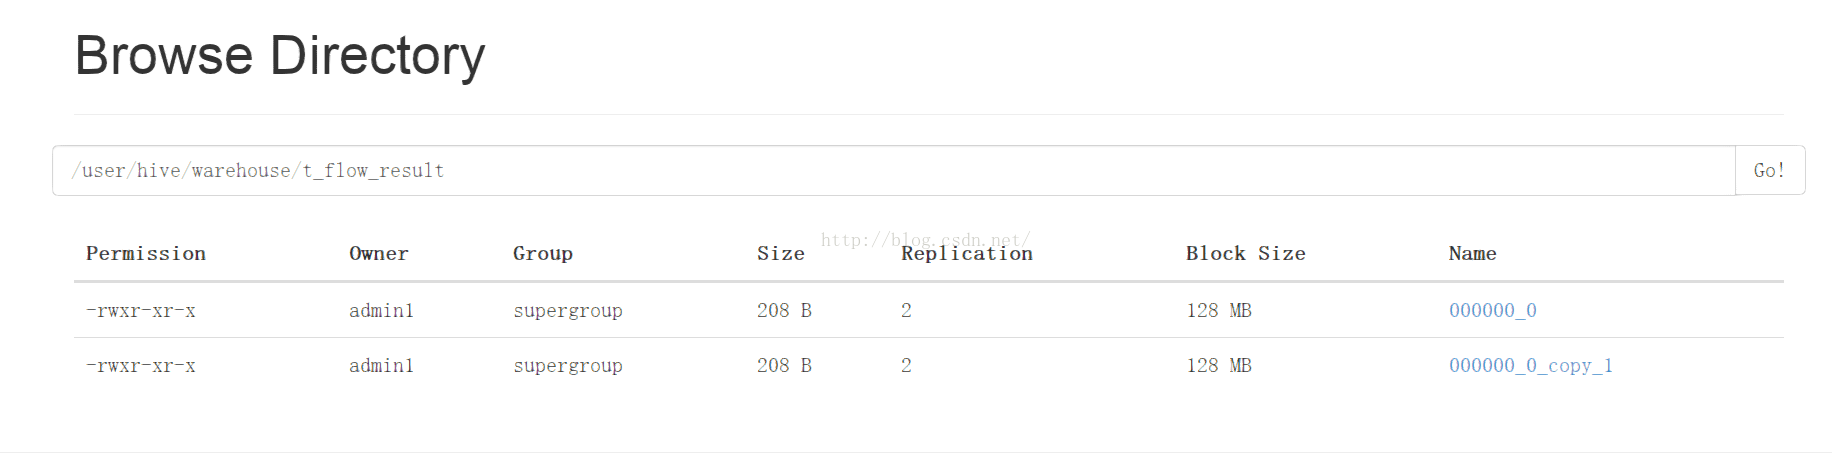Click replication value 2 in first row

906,311
